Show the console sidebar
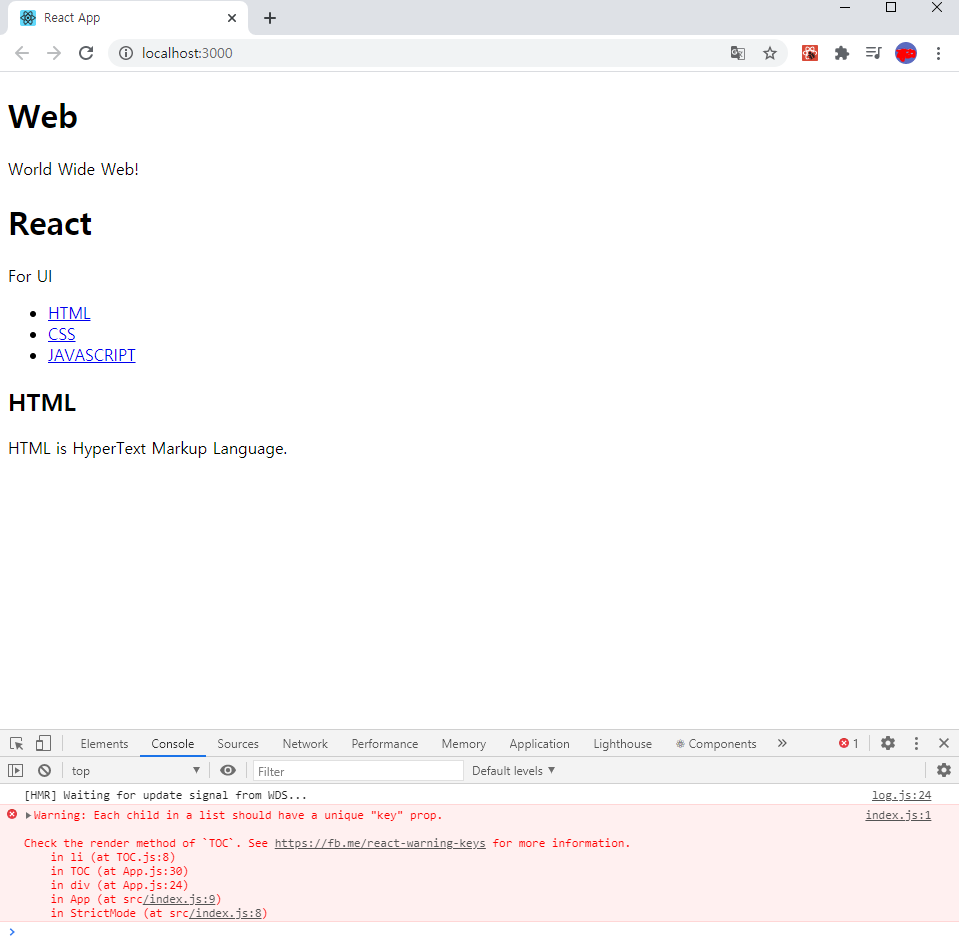The height and width of the screenshot is (948, 959). tap(15, 771)
